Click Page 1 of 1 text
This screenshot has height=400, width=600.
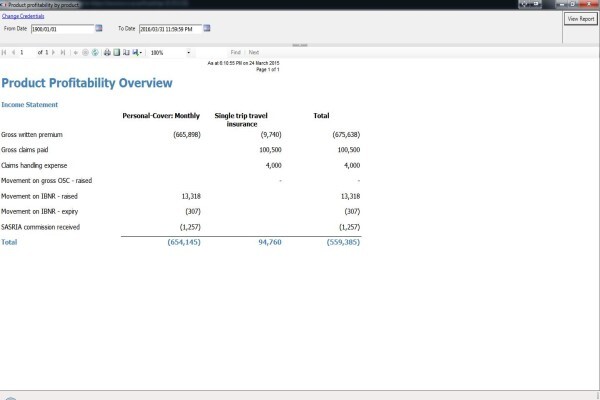click(268, 70)
